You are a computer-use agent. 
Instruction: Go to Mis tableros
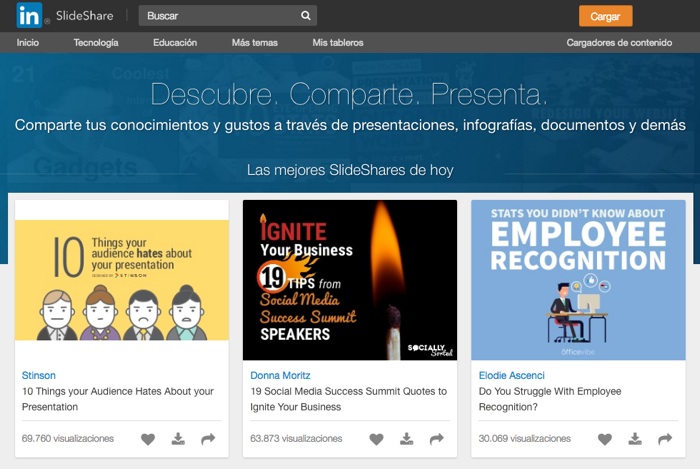pos(338,42)
